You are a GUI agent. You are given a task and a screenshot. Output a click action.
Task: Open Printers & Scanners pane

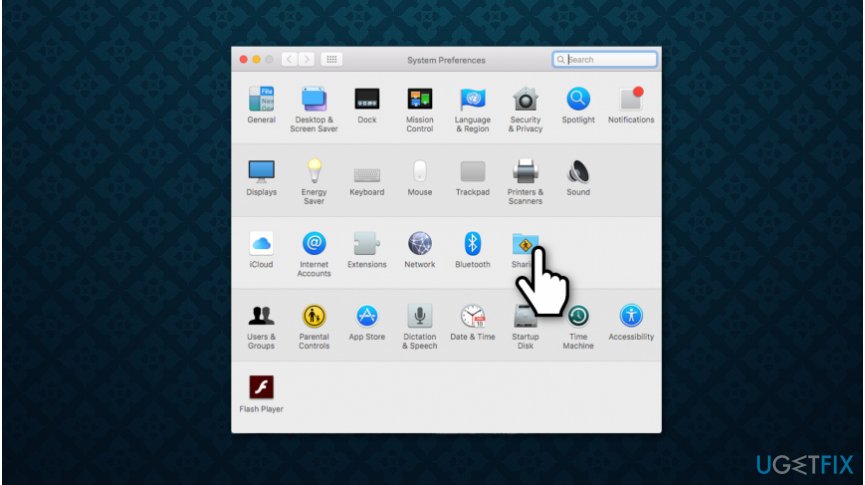pos(525,172)
